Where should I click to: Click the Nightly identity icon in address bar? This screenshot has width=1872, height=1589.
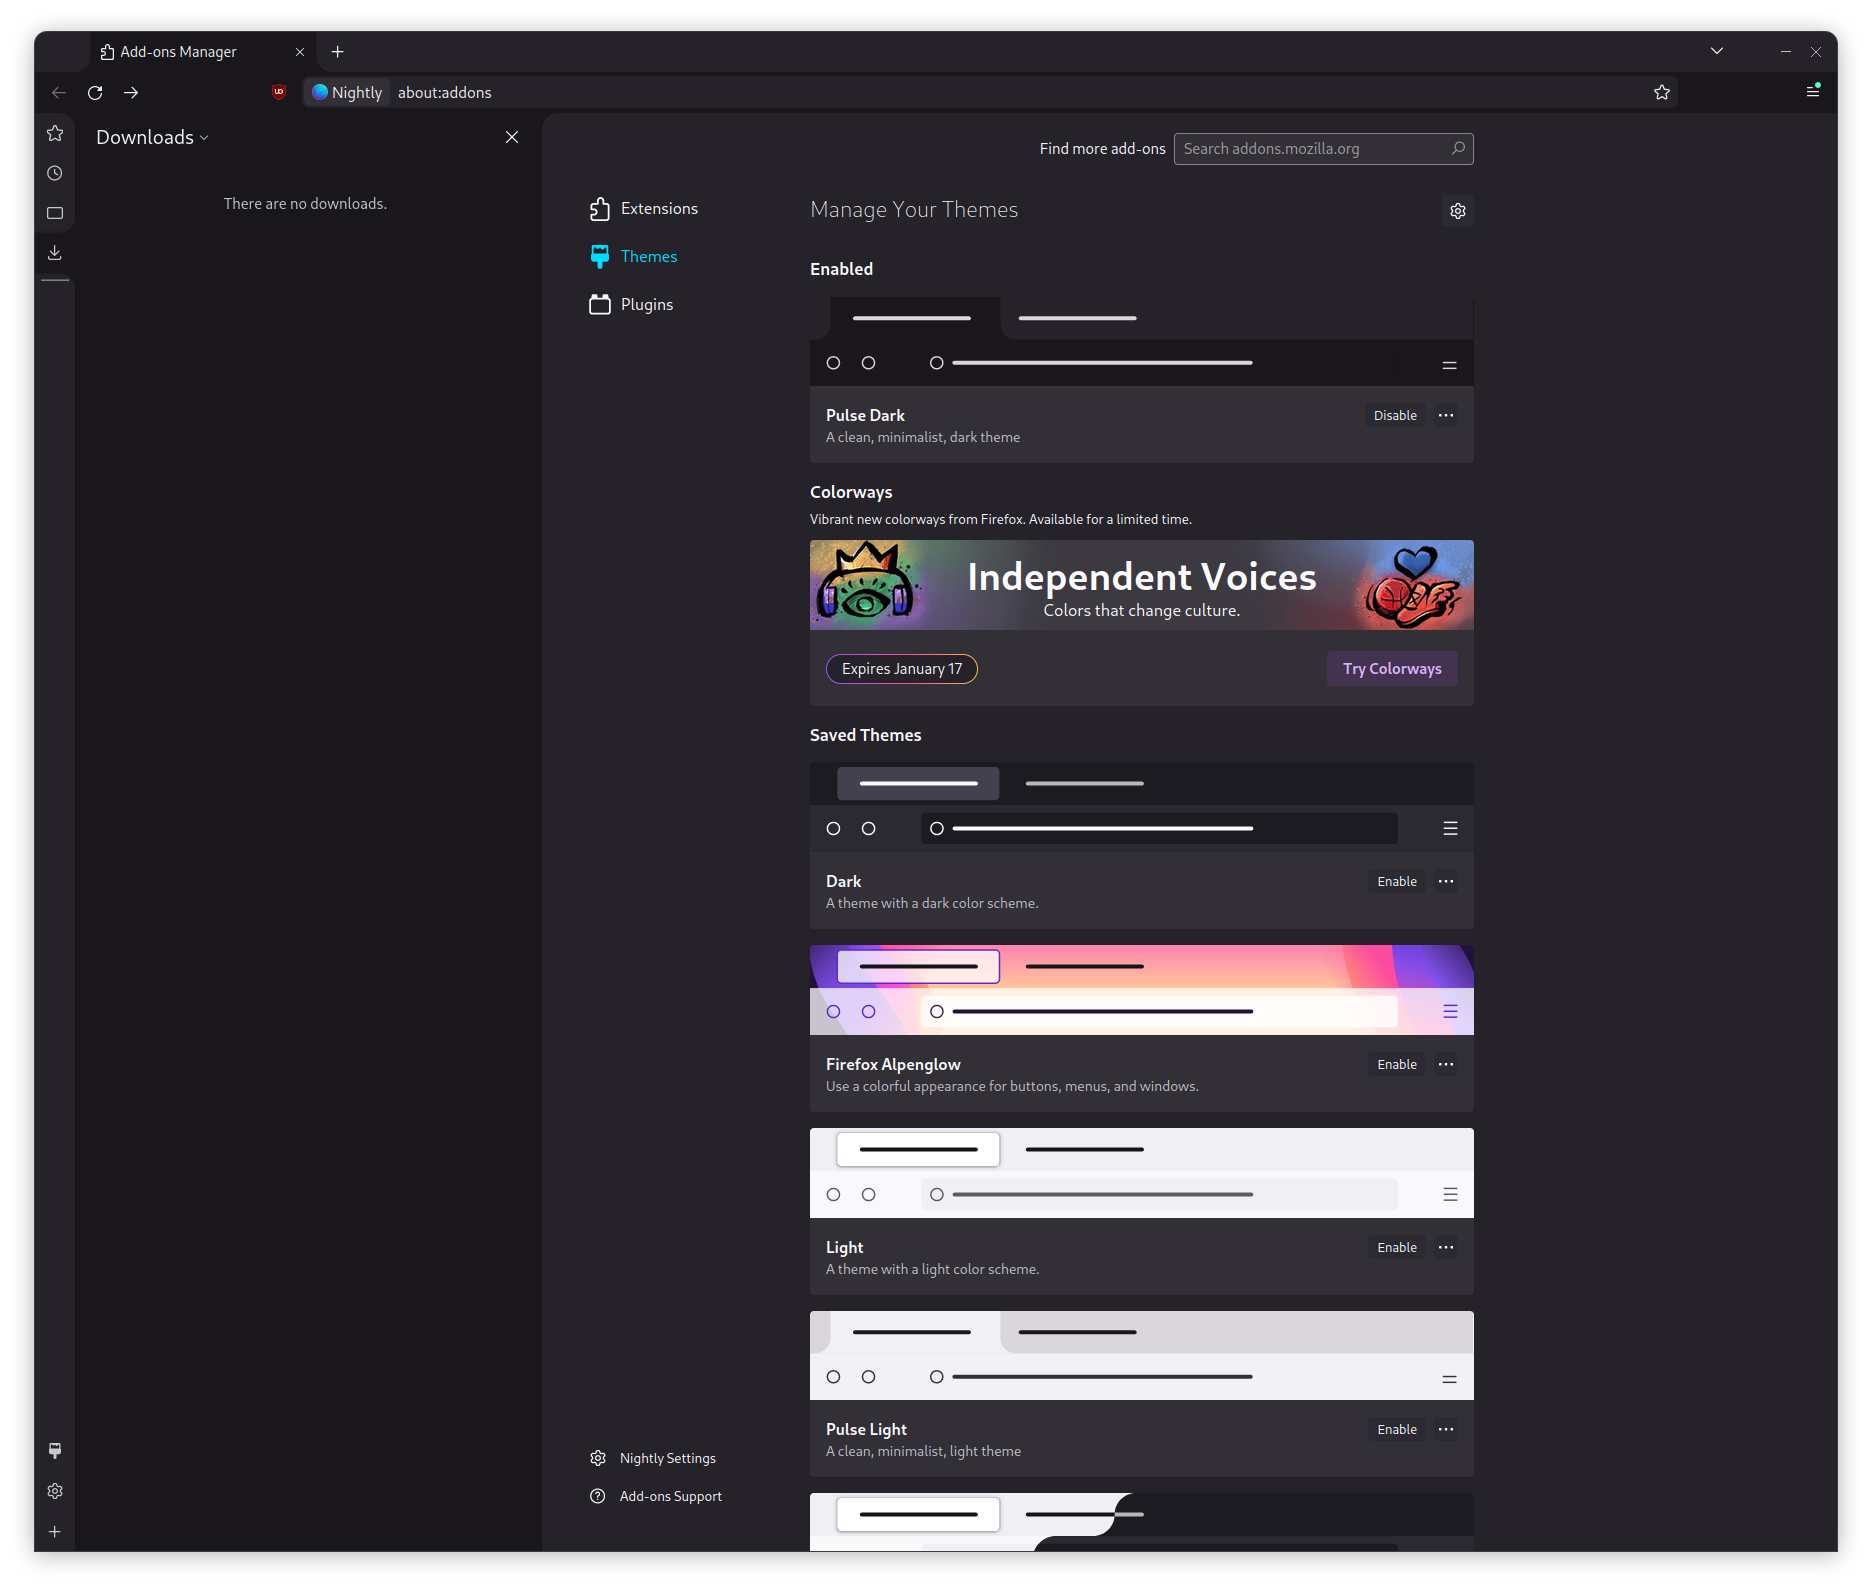(x=347, y=92)
